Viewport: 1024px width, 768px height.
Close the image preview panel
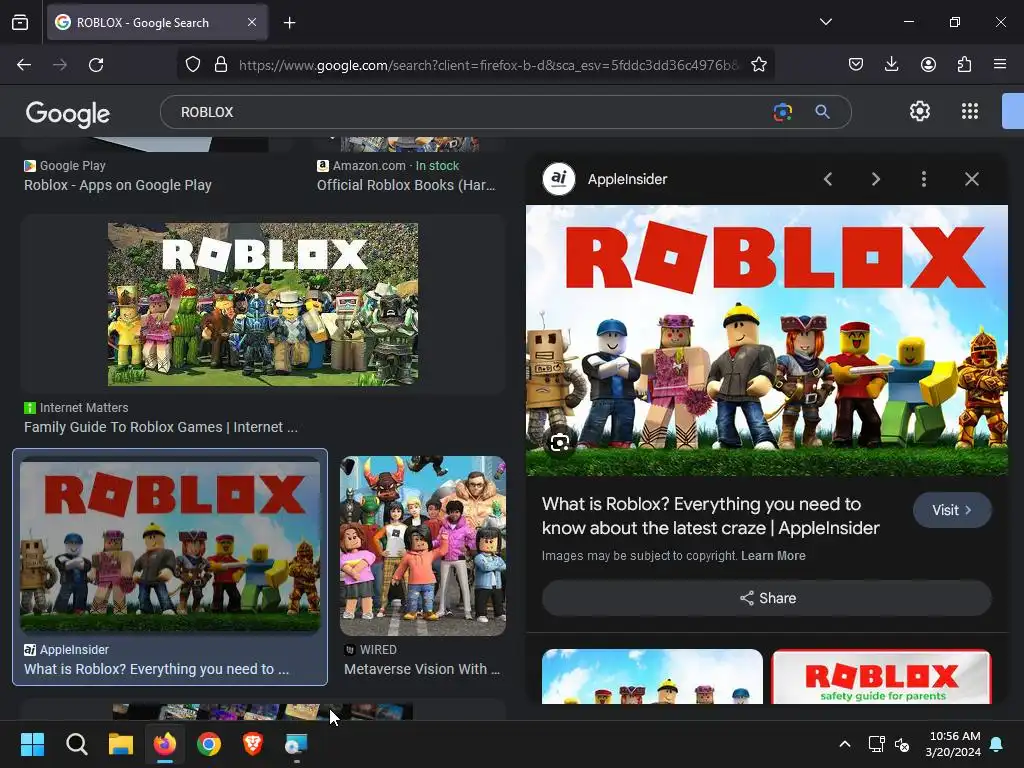point(972,179)
